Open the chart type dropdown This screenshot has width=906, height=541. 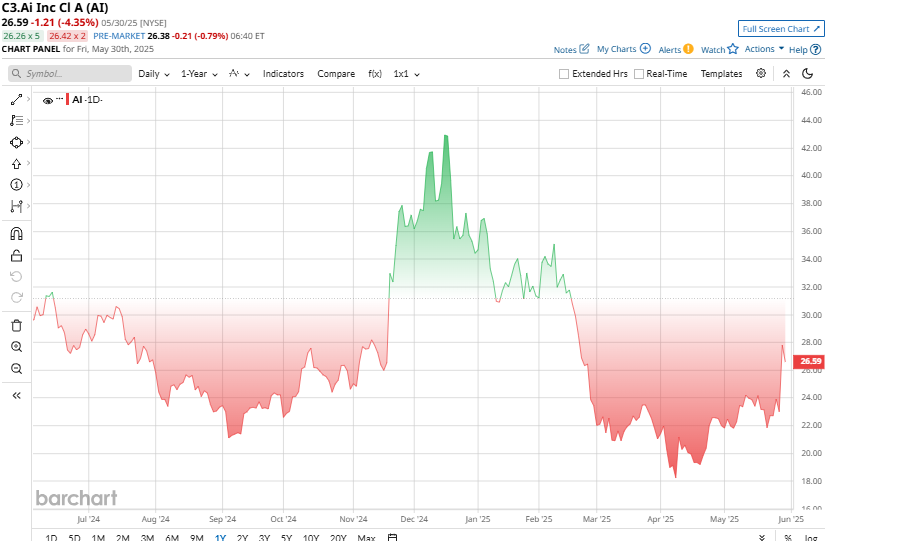(239, 73)
